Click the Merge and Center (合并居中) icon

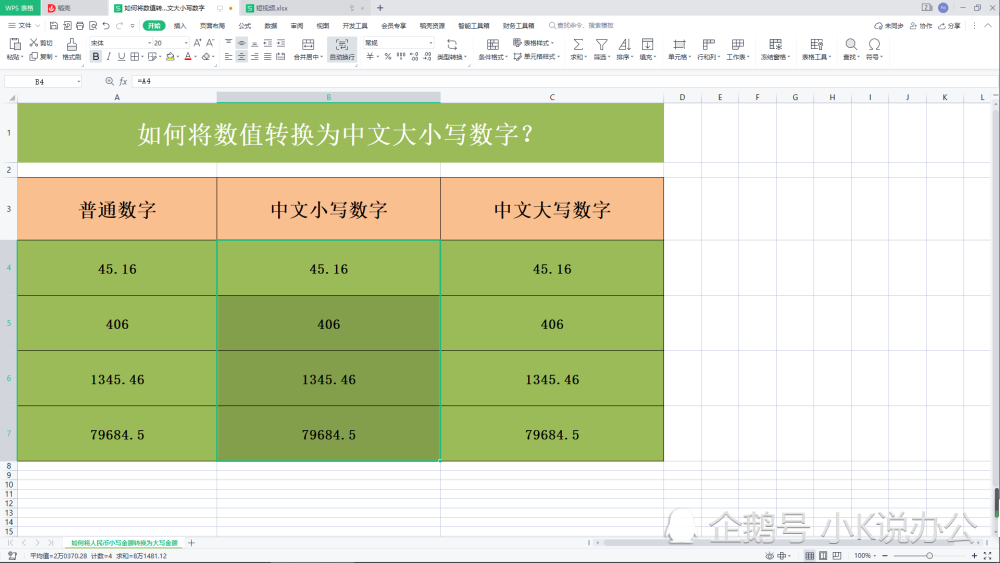coord(308,44)
